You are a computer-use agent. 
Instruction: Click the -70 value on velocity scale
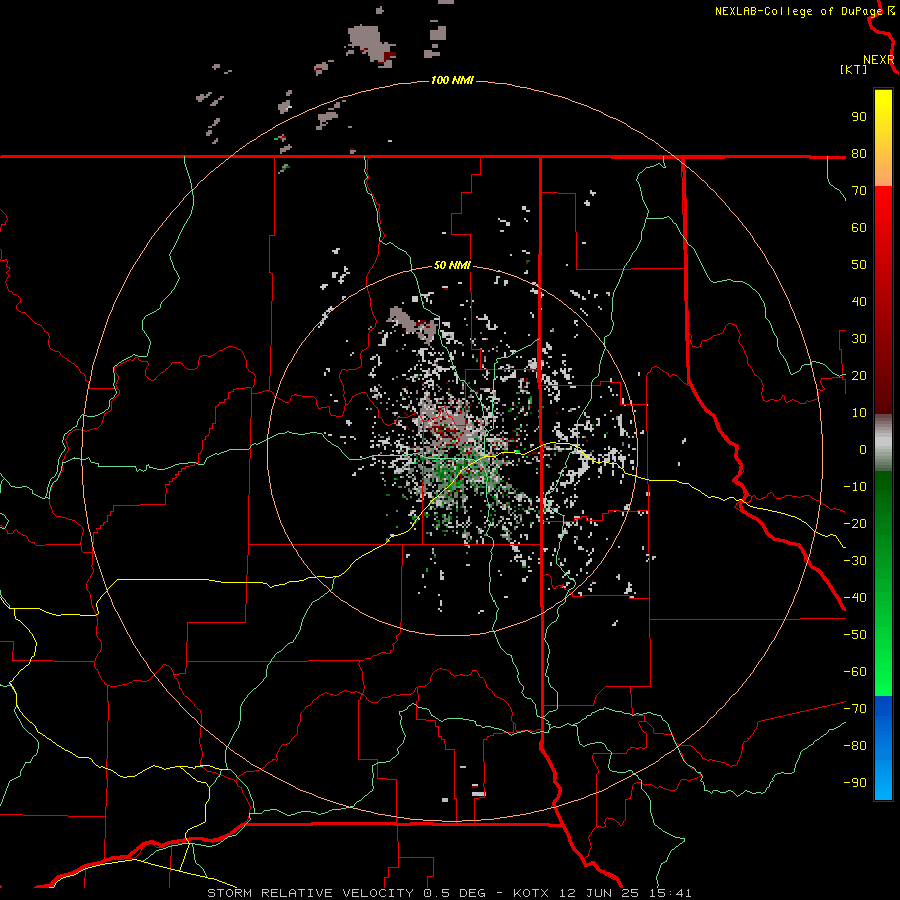(x=855, y=708)
